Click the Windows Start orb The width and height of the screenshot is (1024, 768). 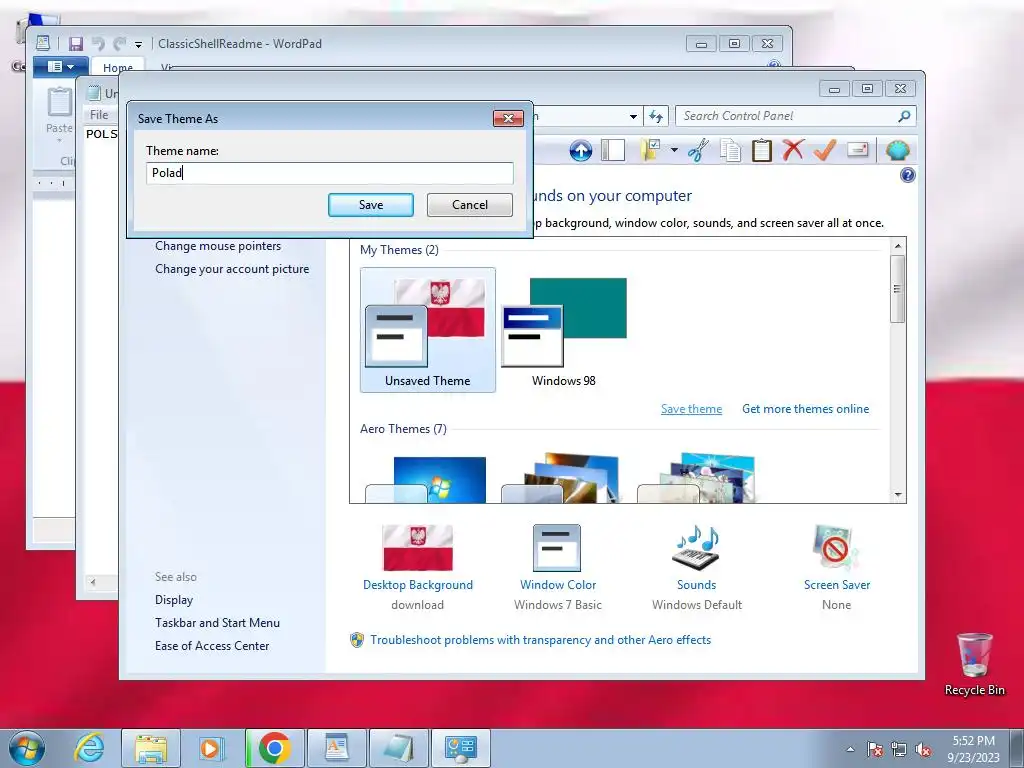coord(27,748)
